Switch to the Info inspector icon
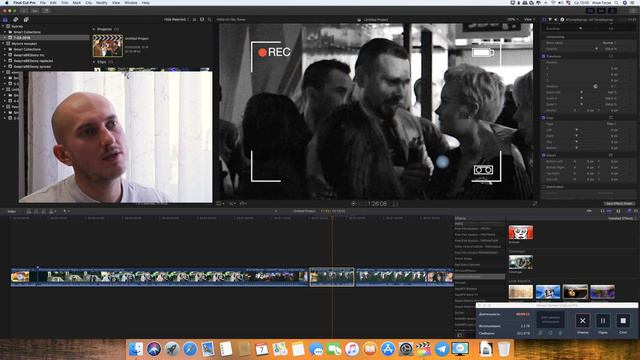This screenshot has height=360, width=640. tap(562, 19)
